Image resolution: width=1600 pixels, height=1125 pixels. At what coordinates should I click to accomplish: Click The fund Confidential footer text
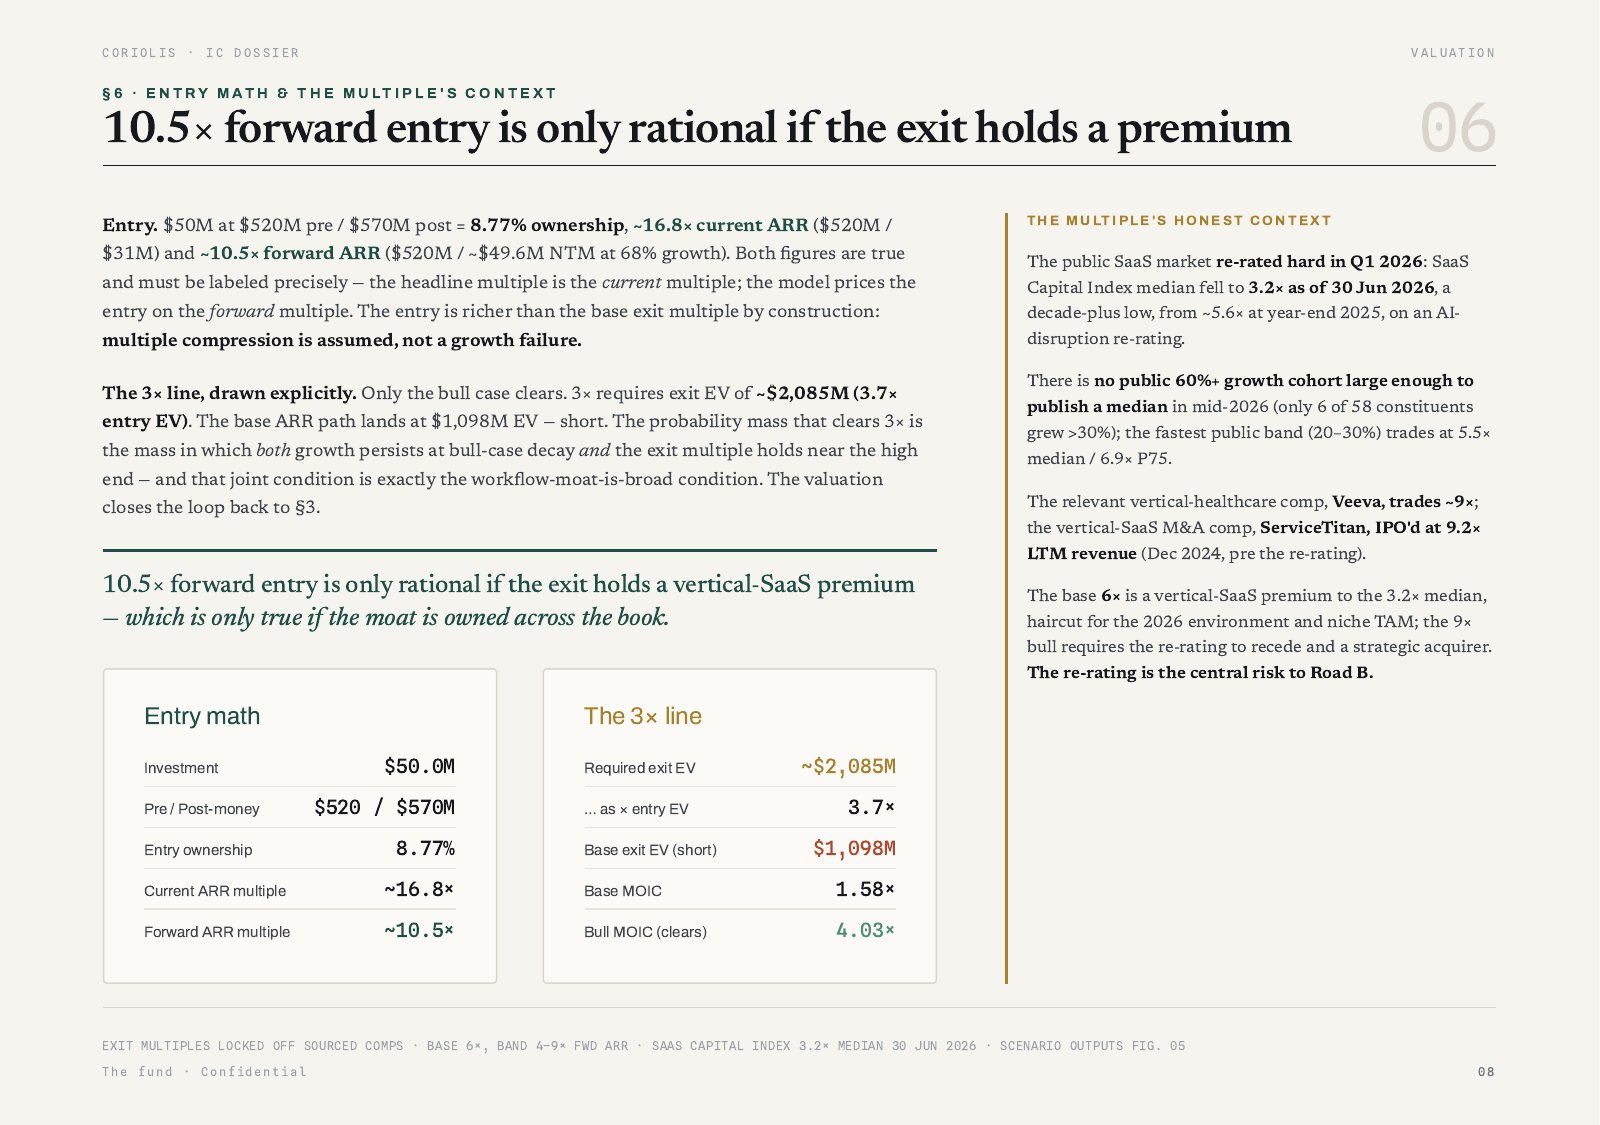click(x=204, y=1072)
